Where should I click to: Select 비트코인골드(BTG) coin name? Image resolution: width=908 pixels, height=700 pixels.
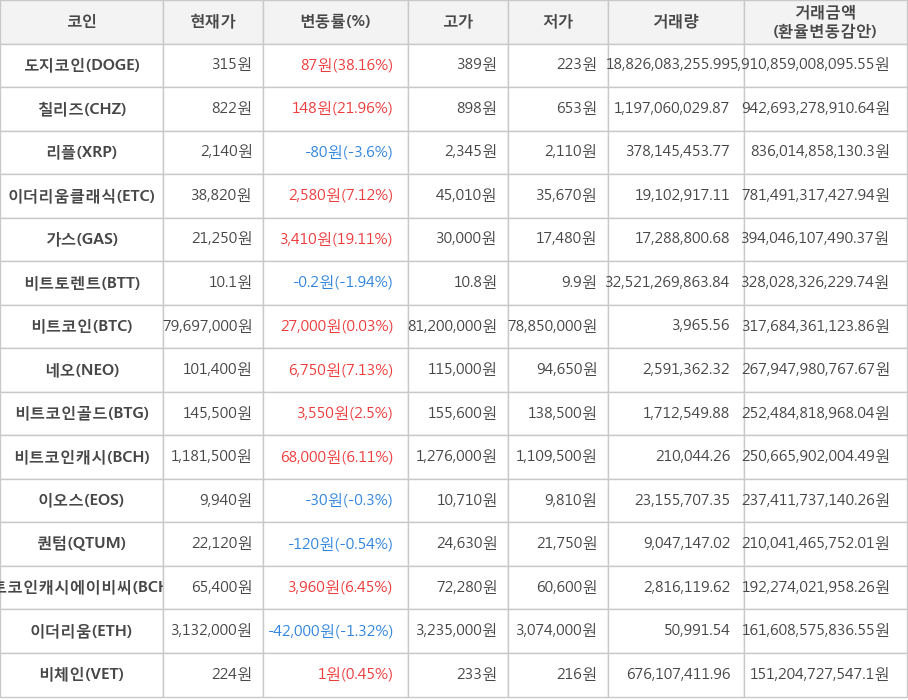[82, 413]
